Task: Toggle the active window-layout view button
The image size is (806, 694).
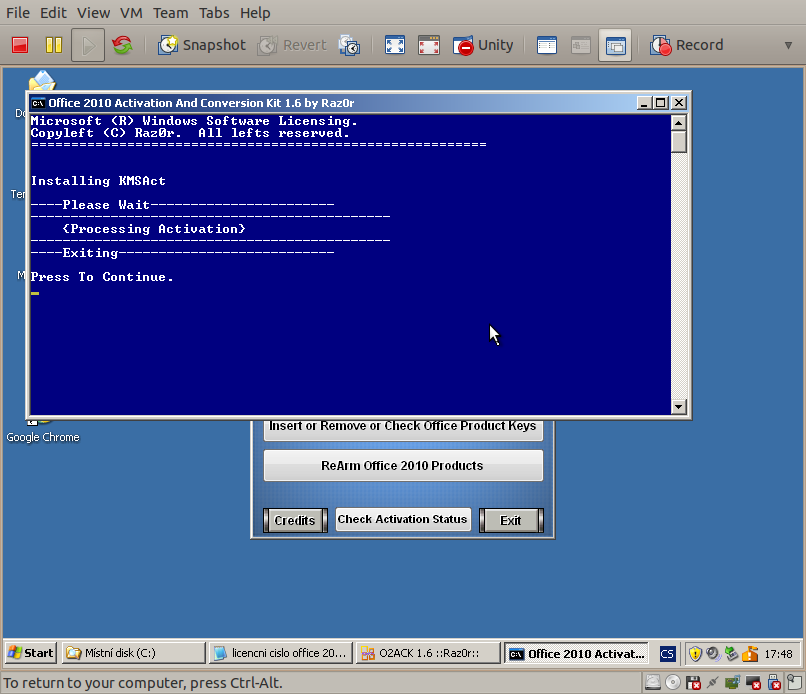Action: click(615, 45)
